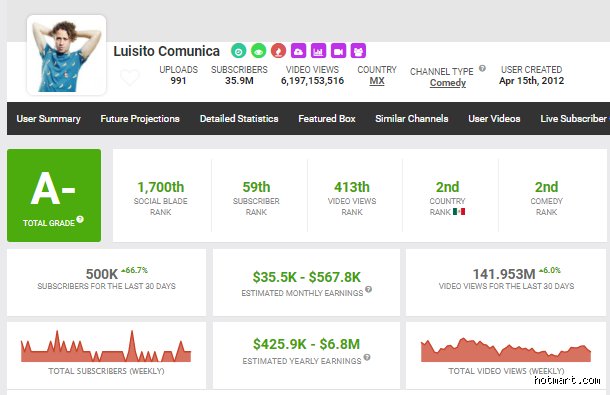Click the heart favorite icon
This screenshot has width=610, height=395.
pyautogui.click(x=130, y=77)
